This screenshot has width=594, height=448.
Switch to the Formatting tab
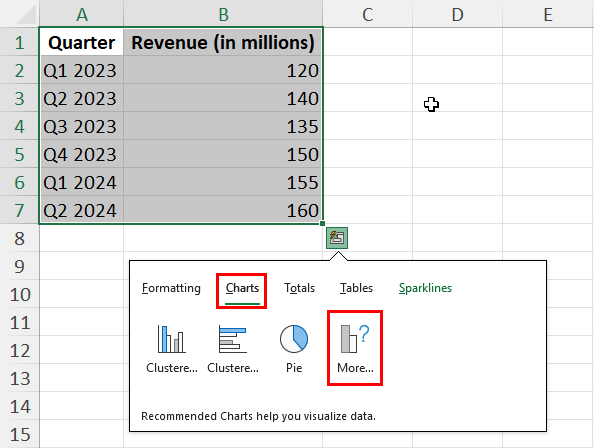(171, 288)
